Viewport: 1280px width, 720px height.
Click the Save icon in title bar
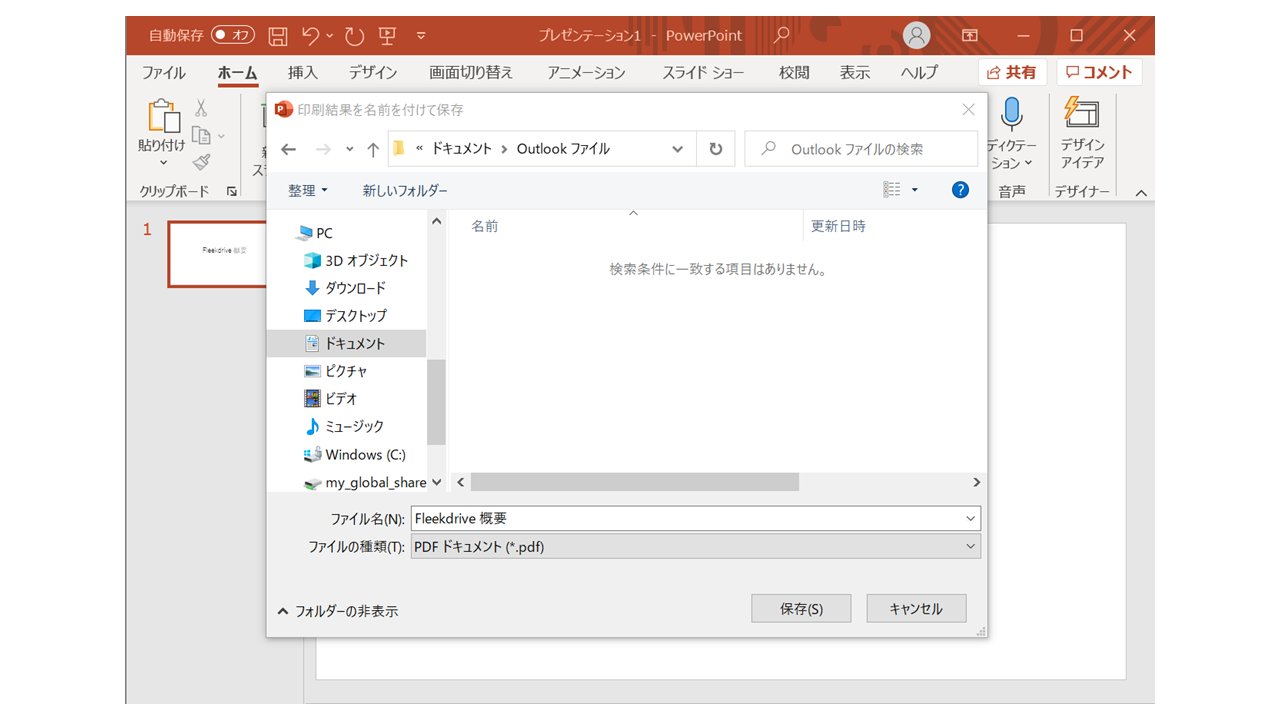tap(278, 36)
